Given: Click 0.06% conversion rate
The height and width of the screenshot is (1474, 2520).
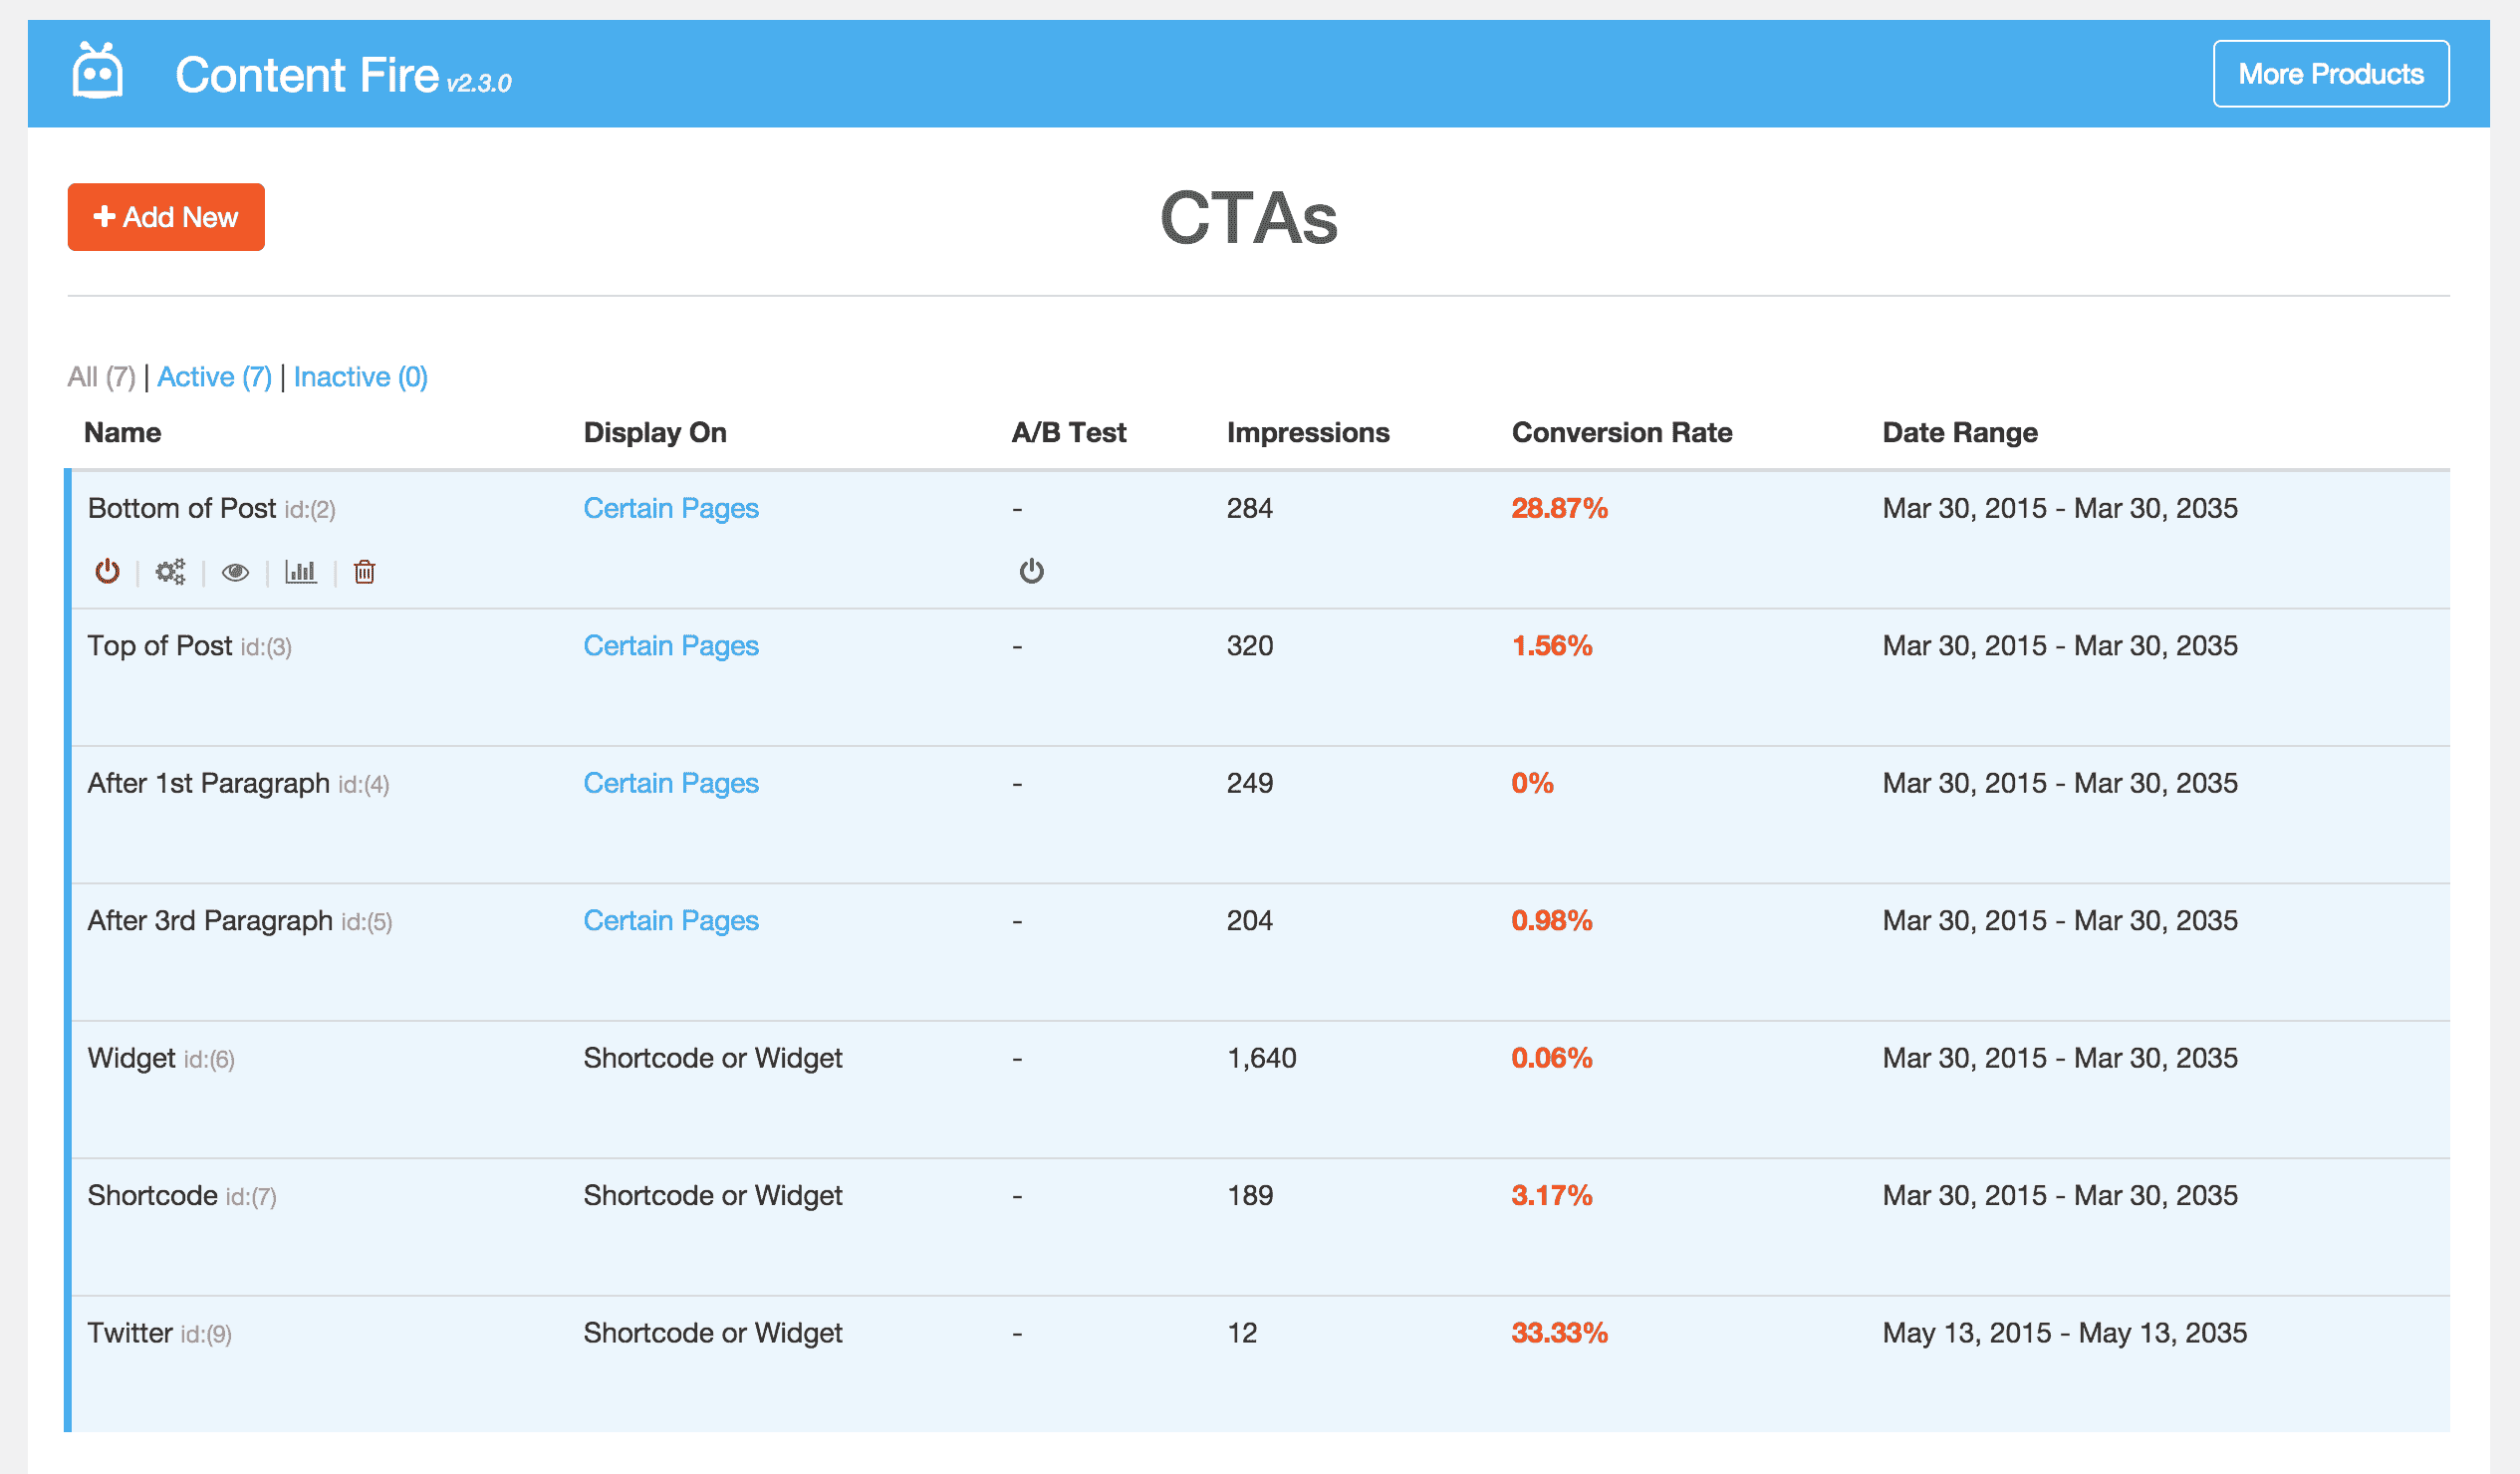Looking at the screenshot, I should coord(1551,1058).
